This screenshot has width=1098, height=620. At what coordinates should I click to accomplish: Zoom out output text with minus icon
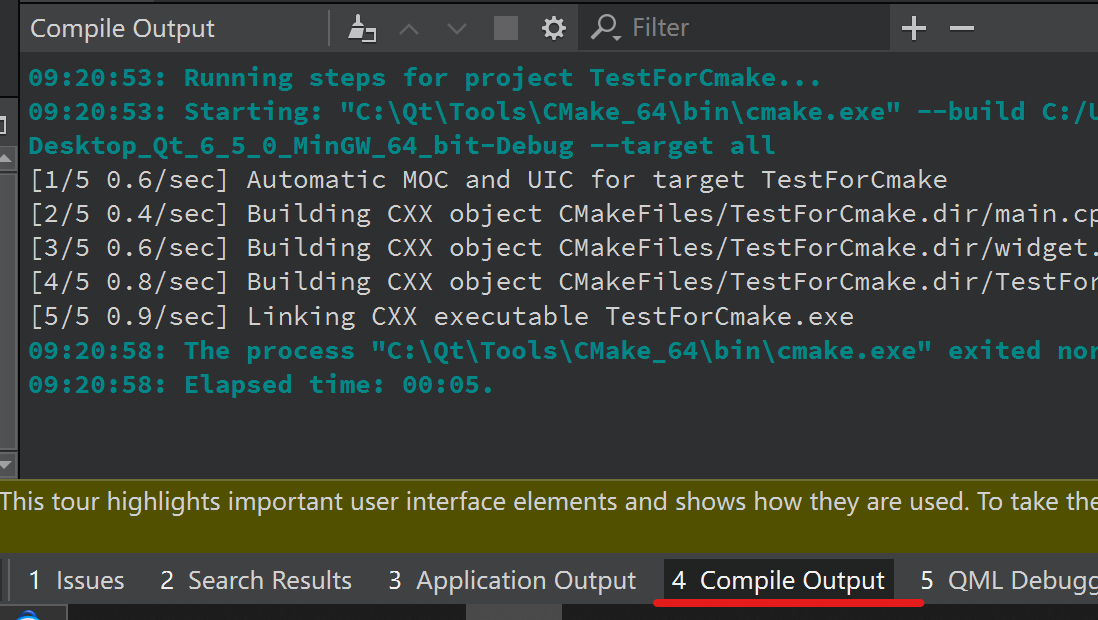pyautogui.click(x=962, y=28)
